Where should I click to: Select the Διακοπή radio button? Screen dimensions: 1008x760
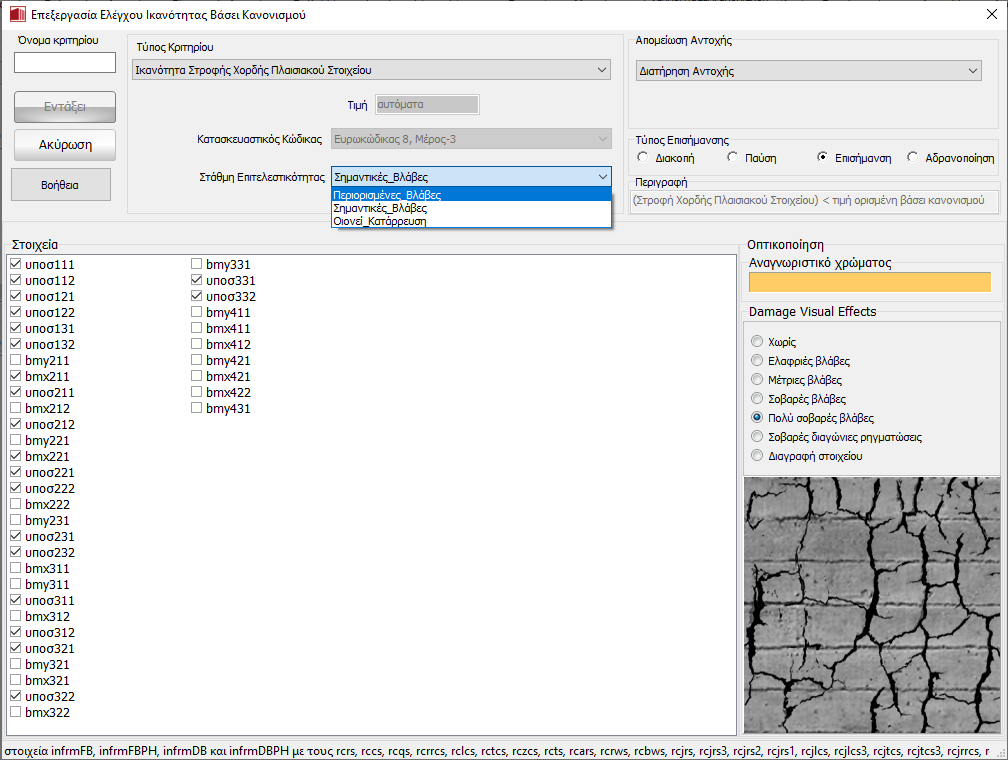(x=643, y=158)
